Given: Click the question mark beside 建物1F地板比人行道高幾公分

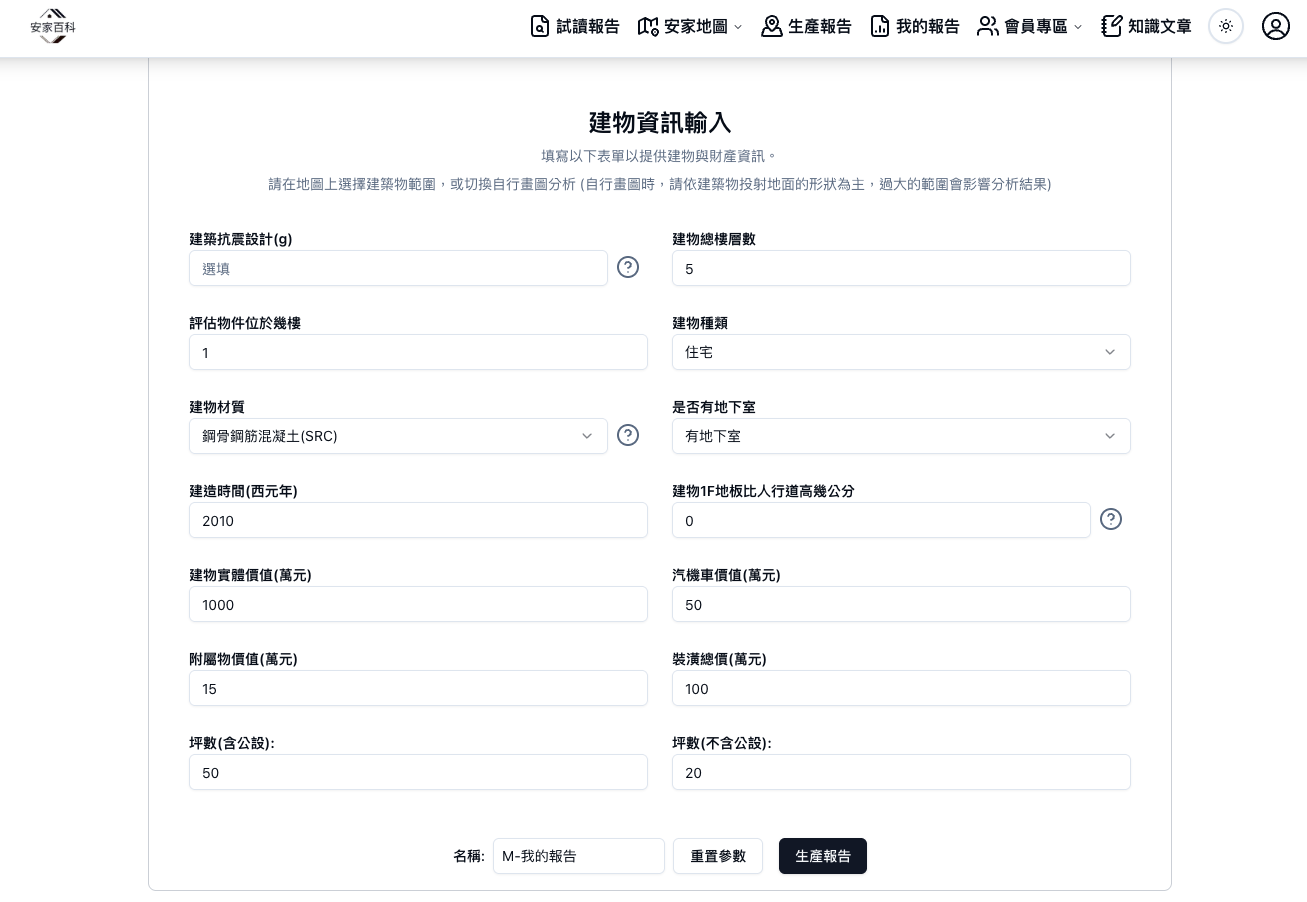Looking at the screenshot, I should point(1111,519).
